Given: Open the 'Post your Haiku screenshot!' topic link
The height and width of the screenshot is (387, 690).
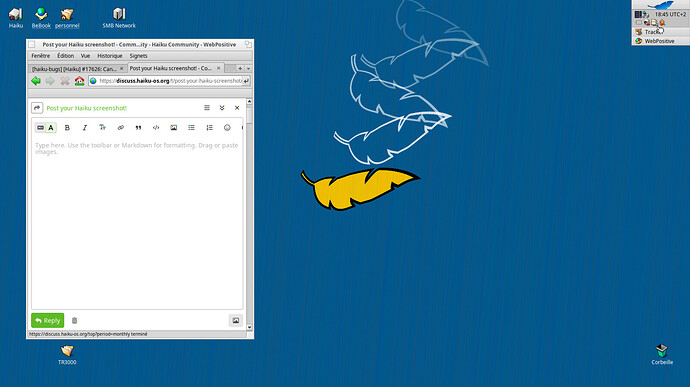Looking at the screenshot, I should click(x=87, y=108).
